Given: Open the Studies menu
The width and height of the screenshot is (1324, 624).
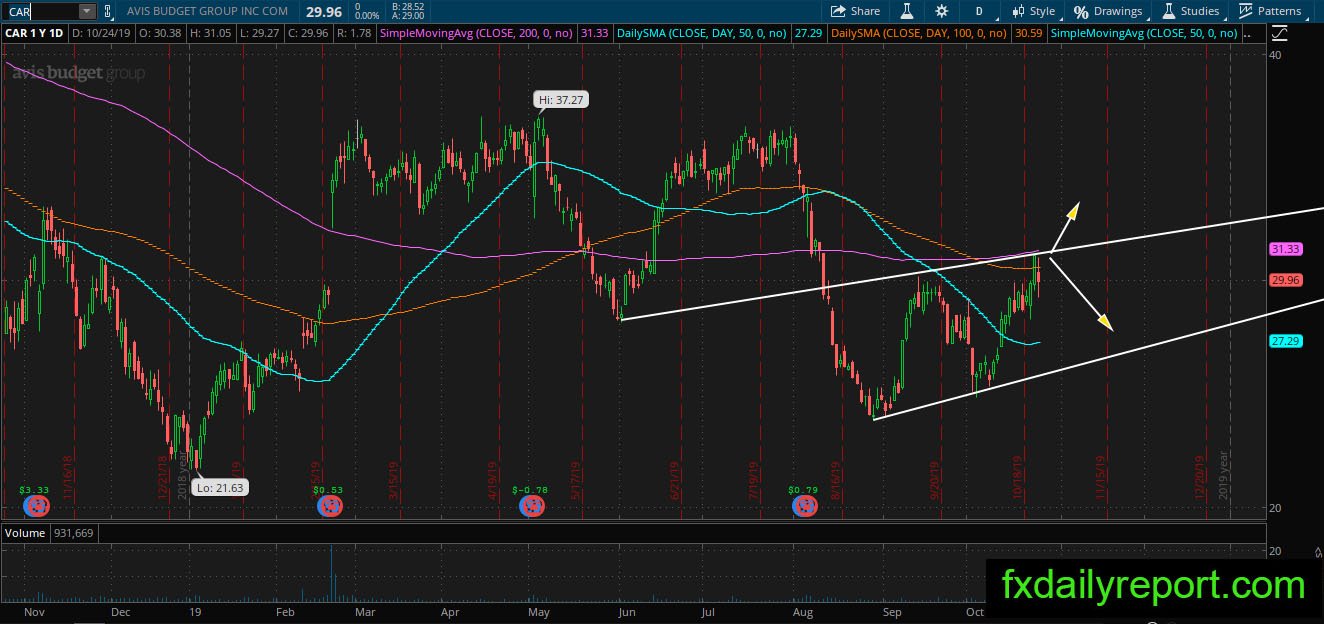Looking at the screenshot, I should [1190, 11].
